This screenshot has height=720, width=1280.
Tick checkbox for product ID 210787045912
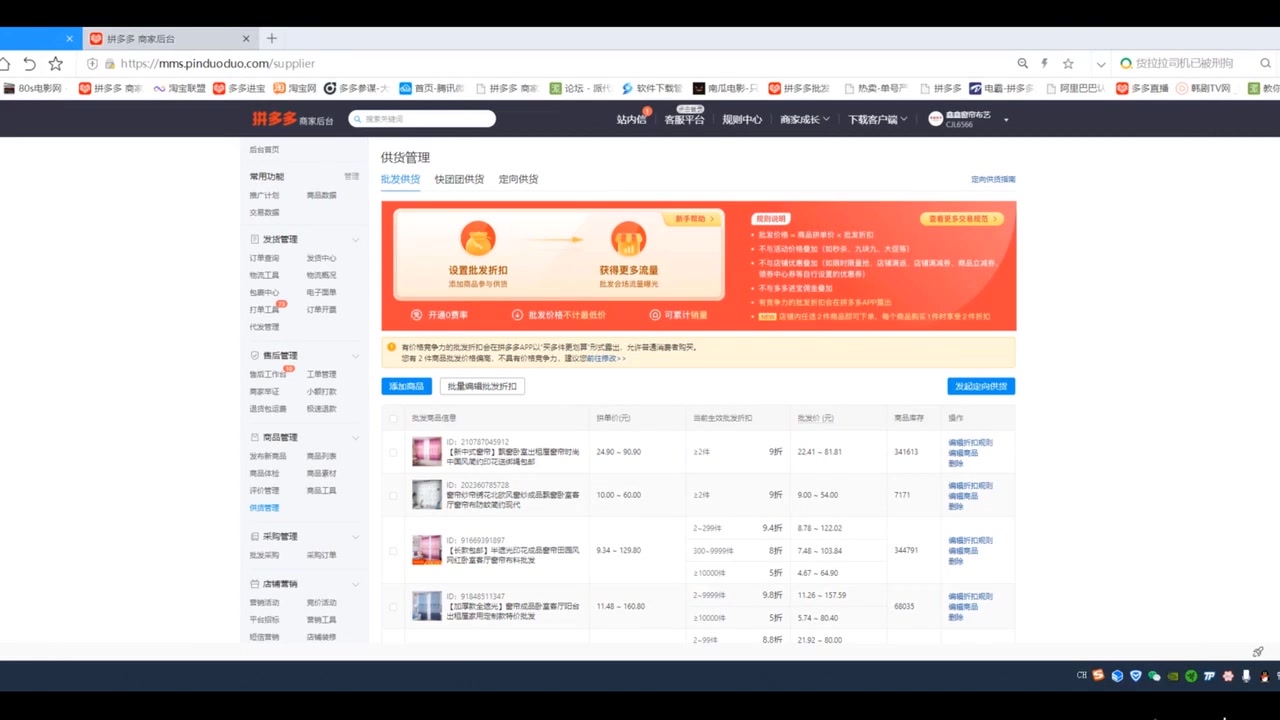(x=393, y=452)
